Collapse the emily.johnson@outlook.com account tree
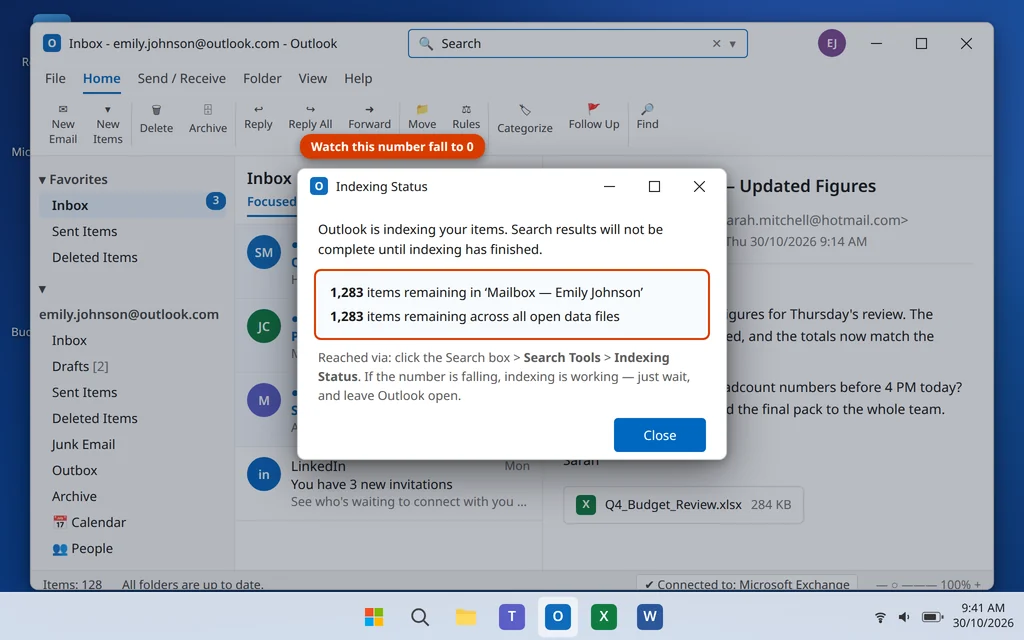Screen dimensions: 1024x640 point(42,289)
